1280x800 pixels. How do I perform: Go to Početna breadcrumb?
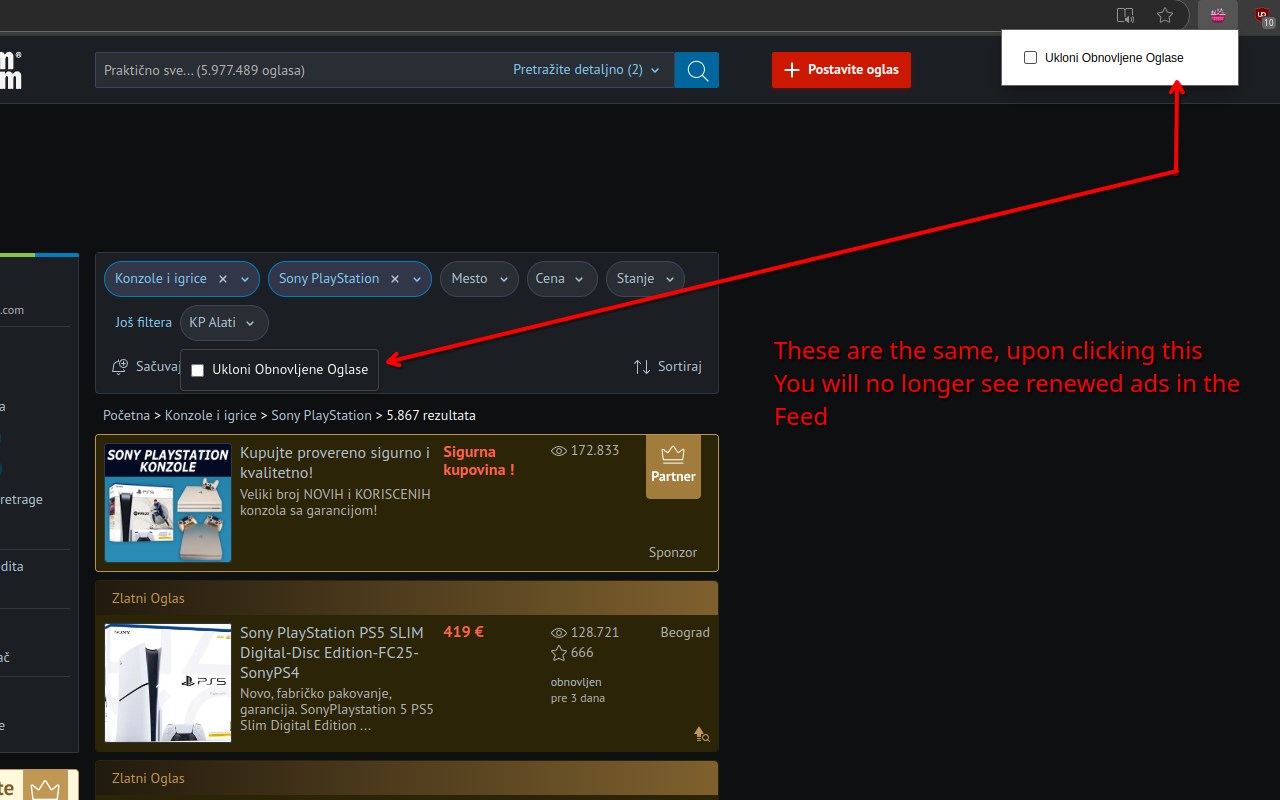[x=126, y=415]
